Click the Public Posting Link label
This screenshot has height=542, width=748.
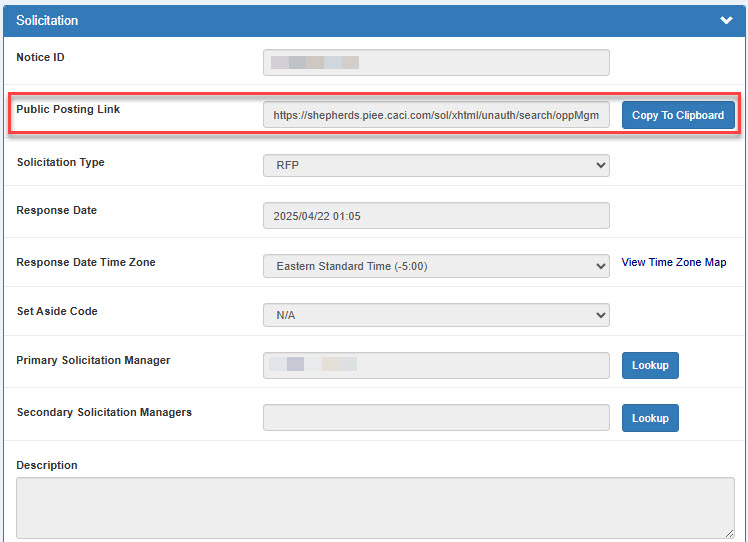pos(68,109)
